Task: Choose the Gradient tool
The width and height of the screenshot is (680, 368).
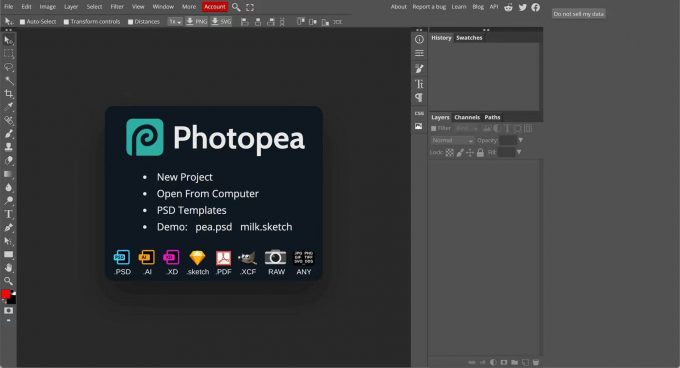Action: pyautogui.click(x=8, y=174)
